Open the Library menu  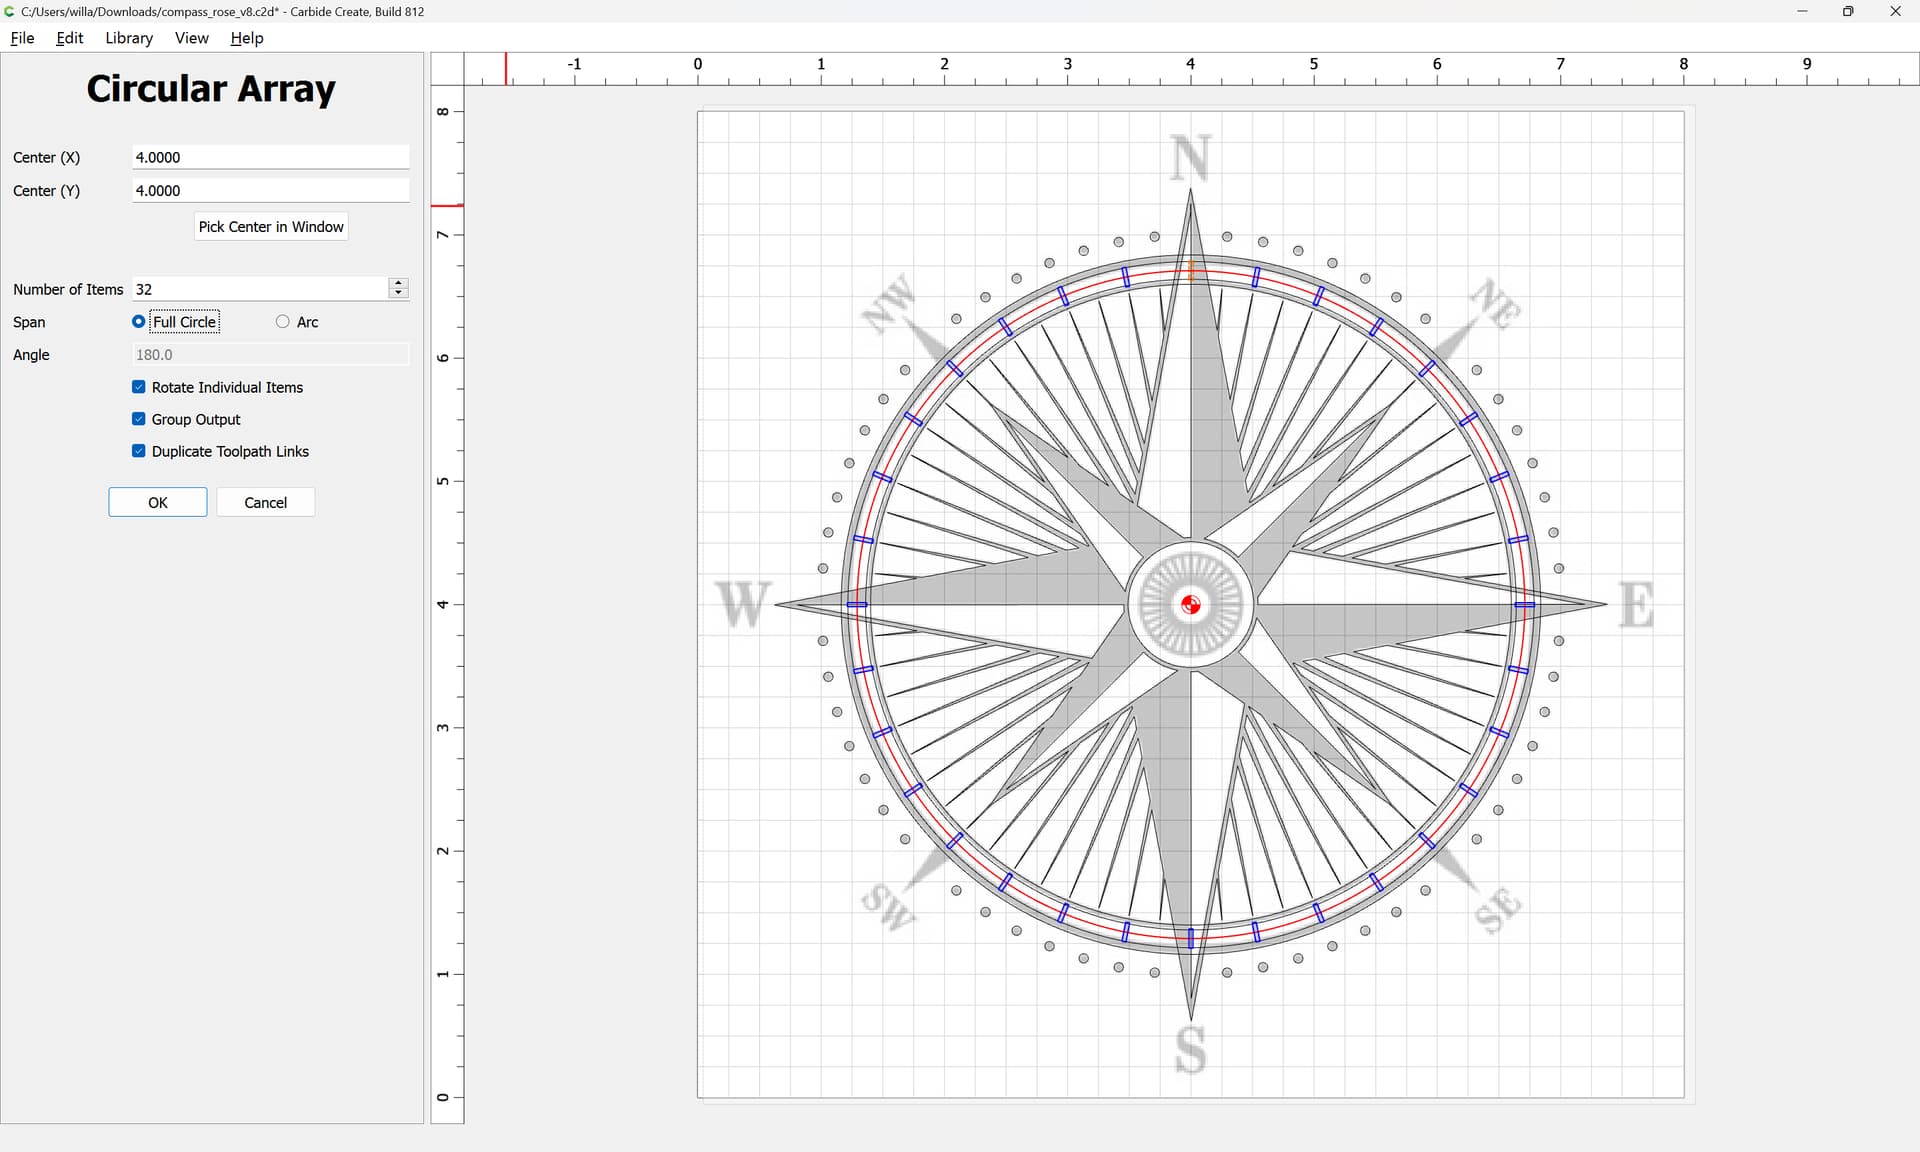[129, 38]
